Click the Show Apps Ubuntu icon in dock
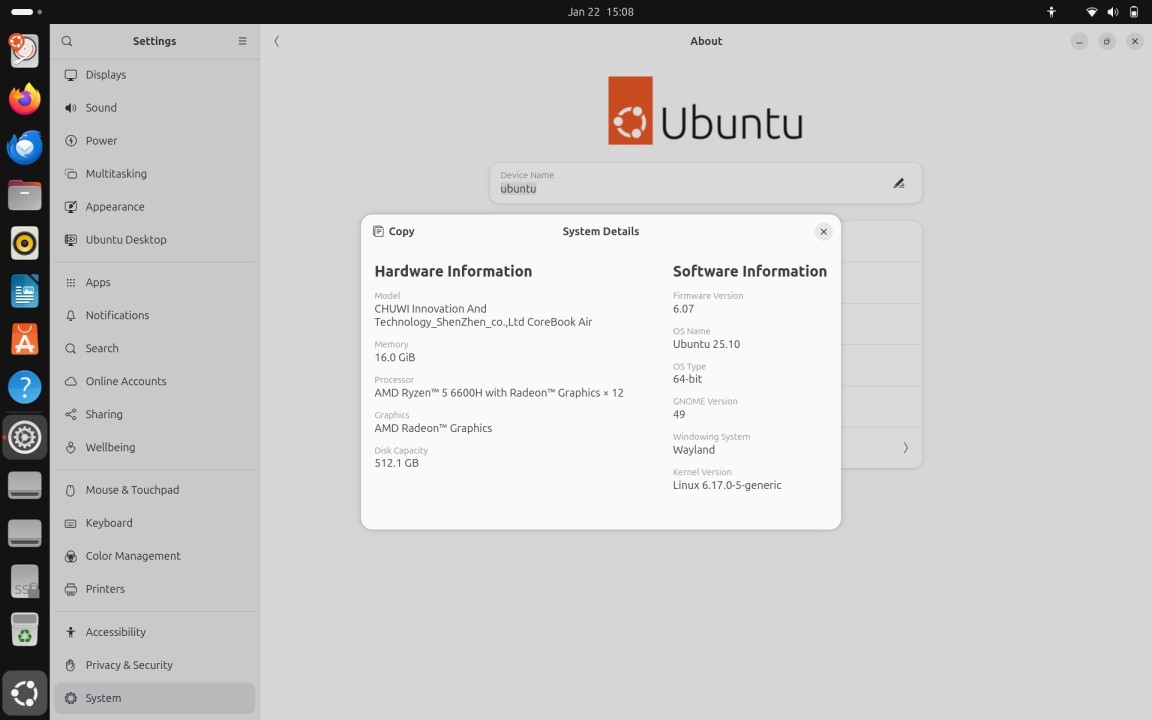 pyautogui.click(x=24, y=692)
